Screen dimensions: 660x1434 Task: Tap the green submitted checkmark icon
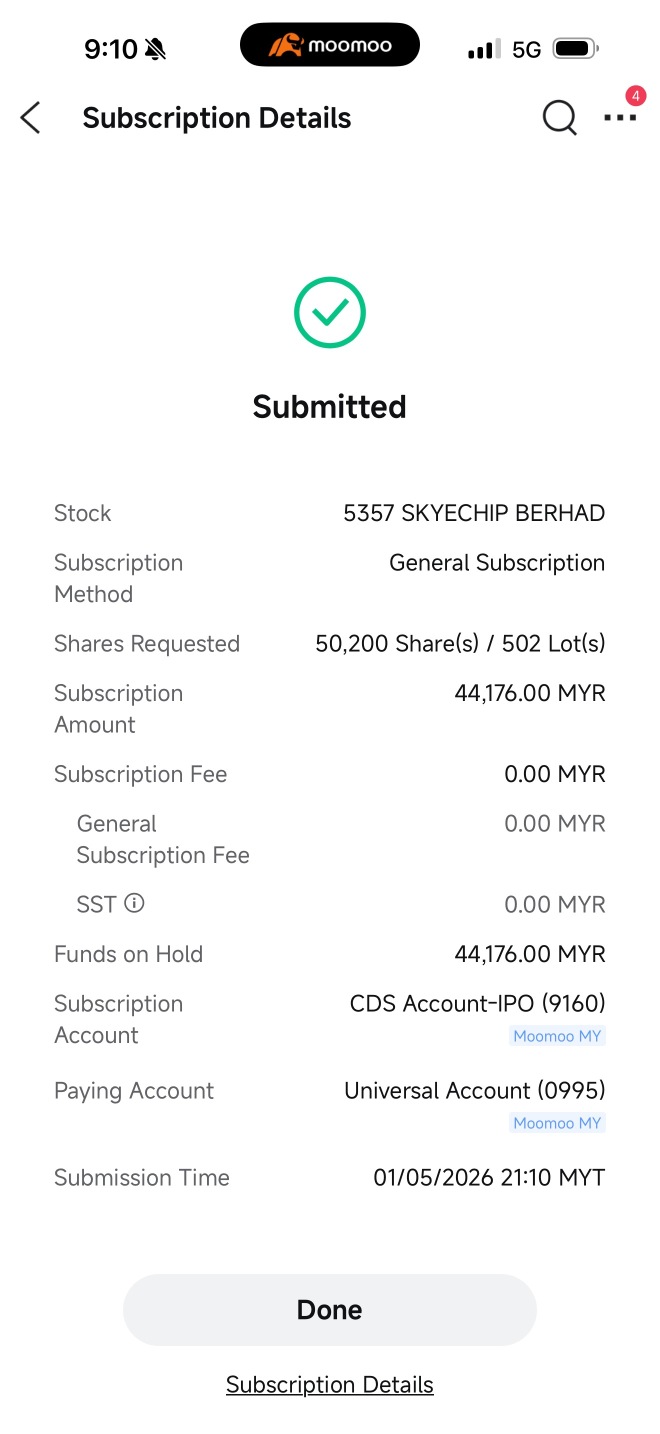point(330,313)
